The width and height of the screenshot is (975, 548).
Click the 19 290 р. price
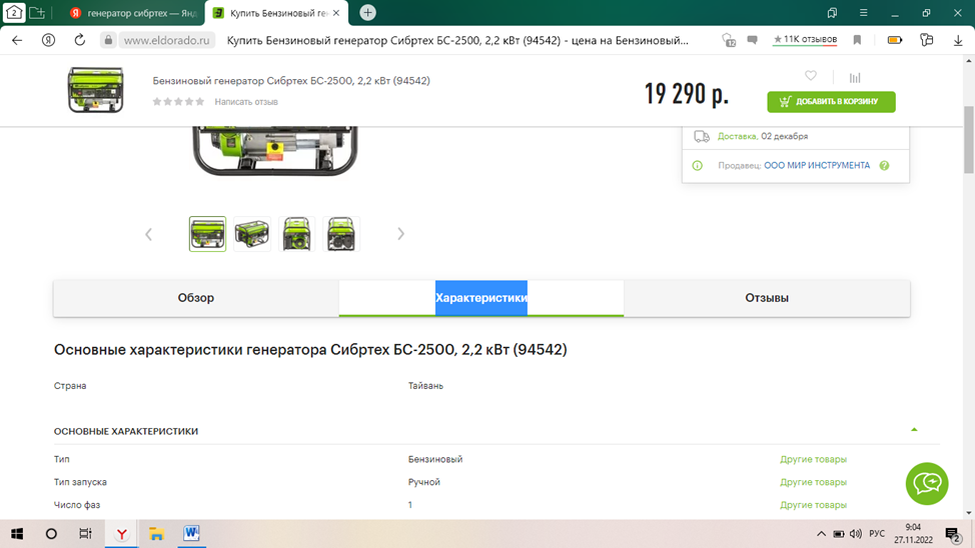pos(686,94)
